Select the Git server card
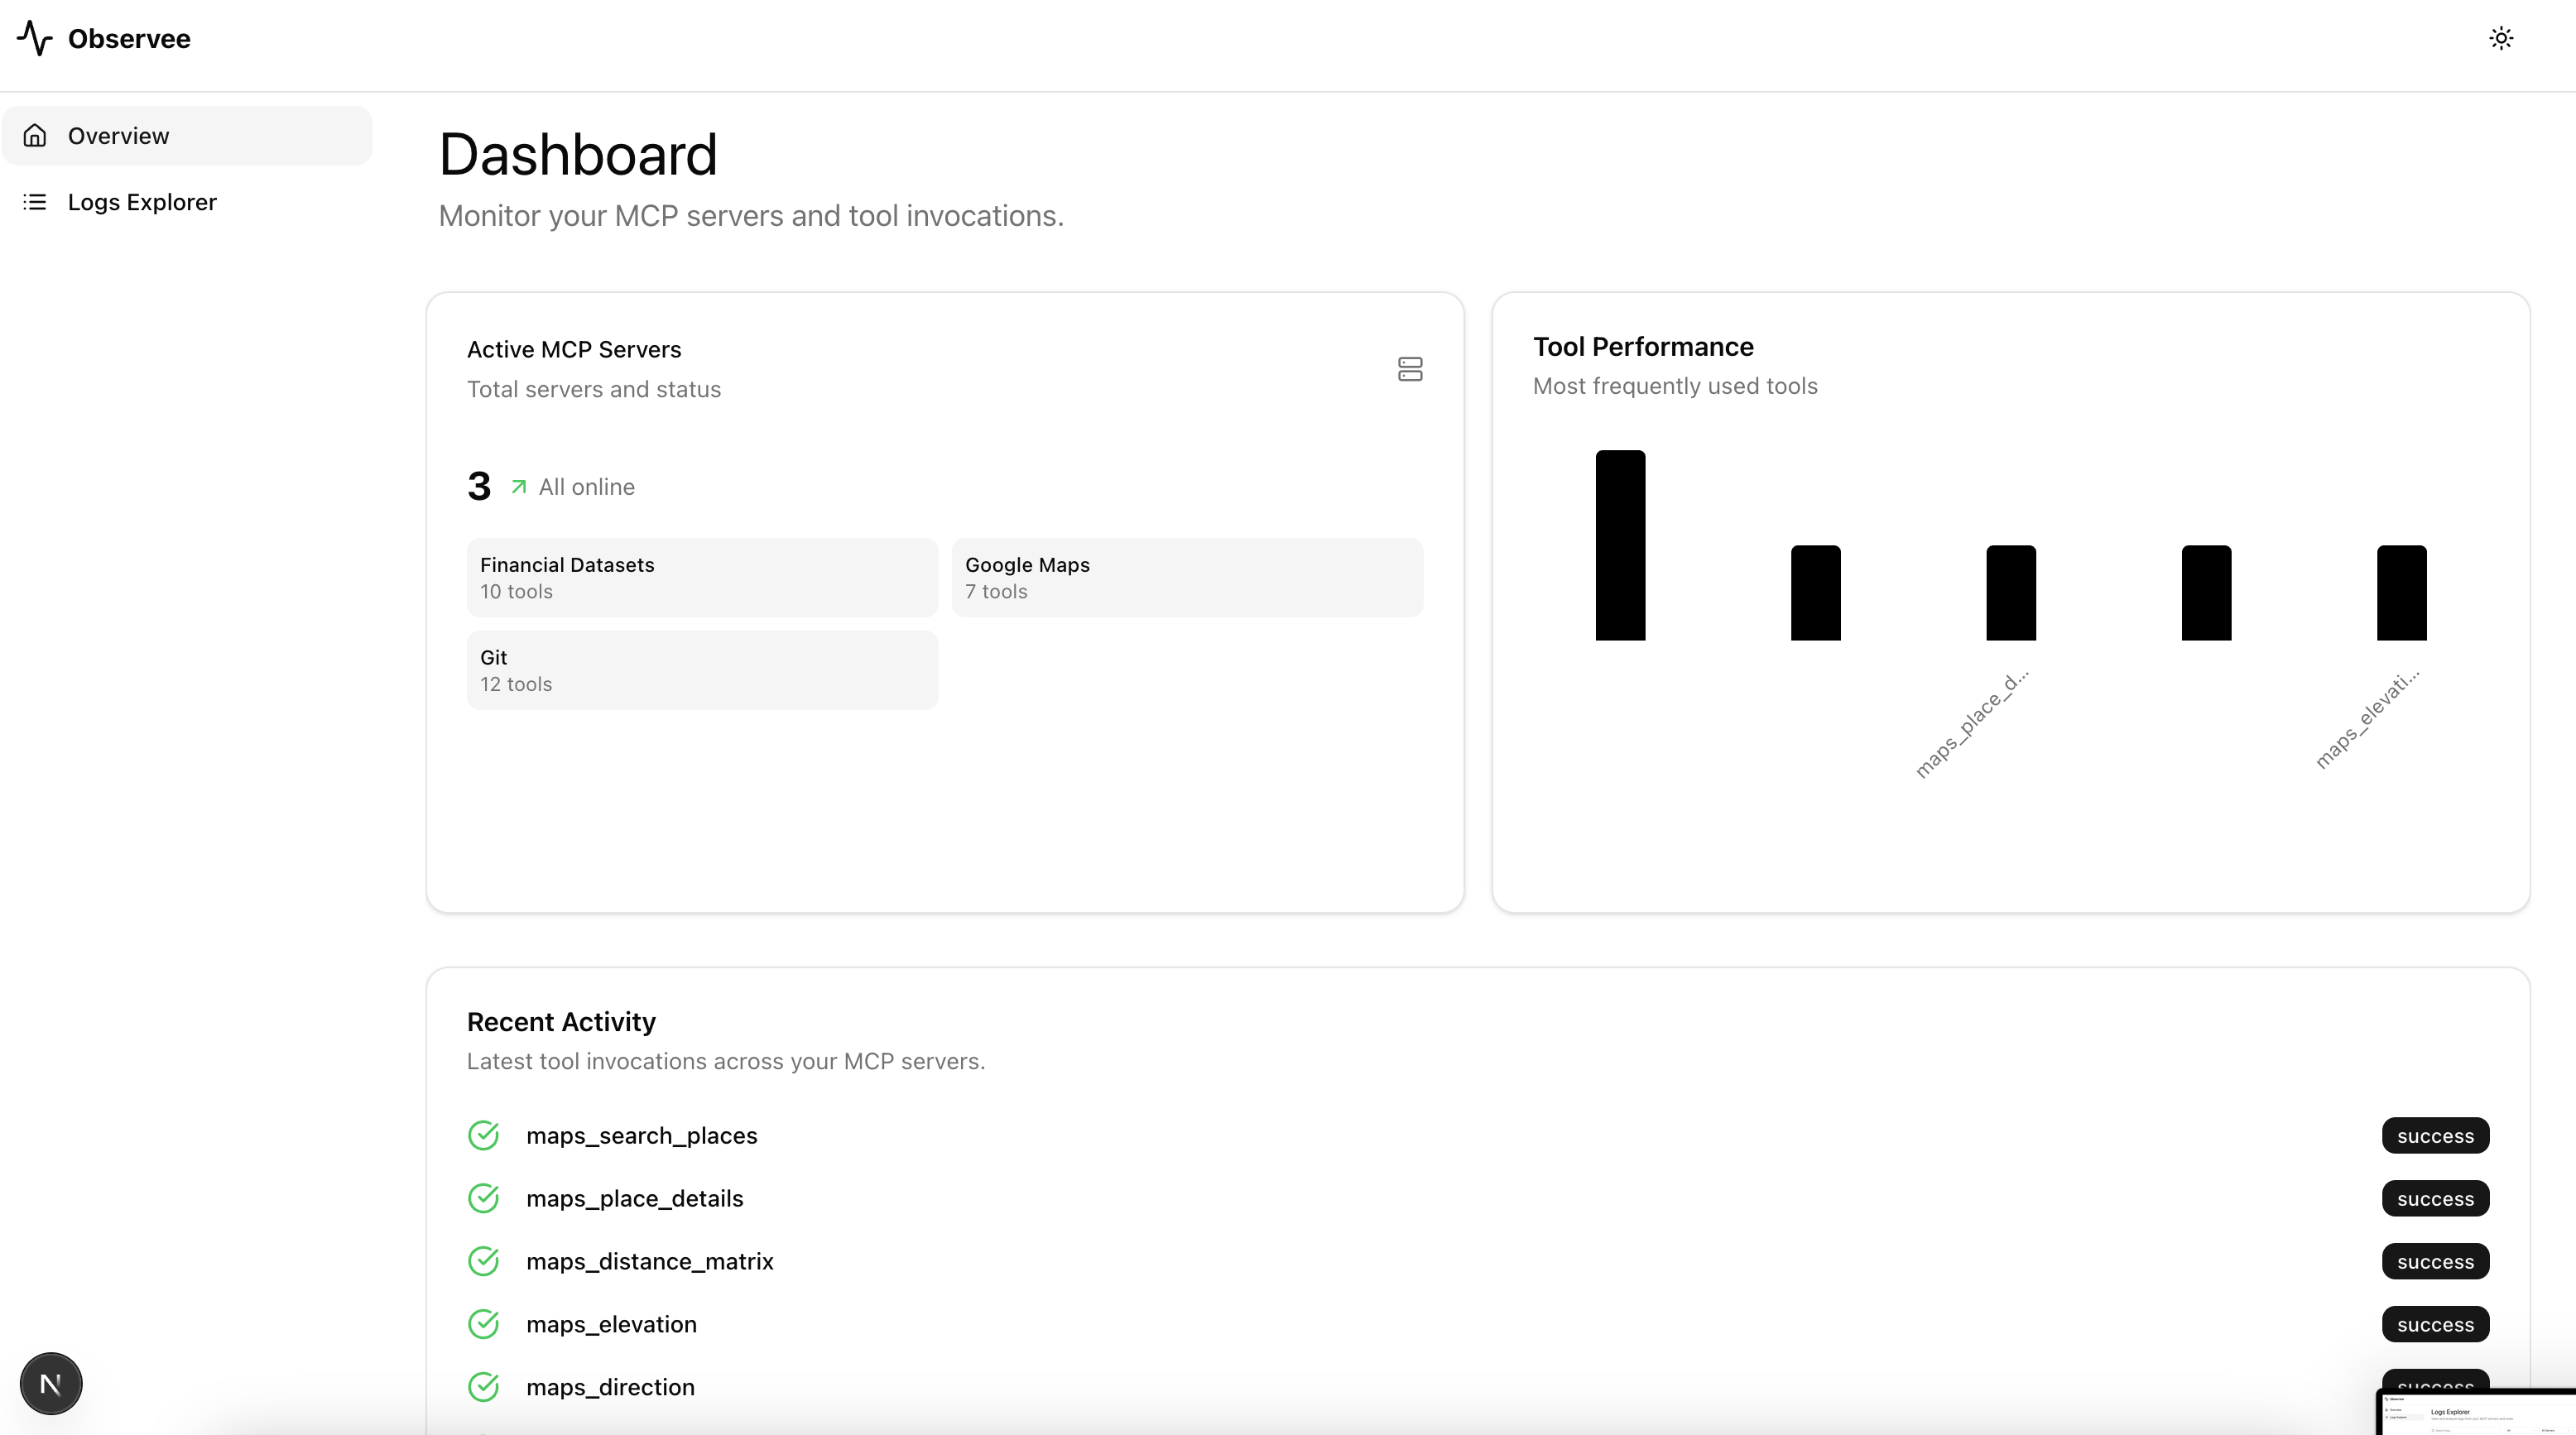The width and height of the screenshot is (2576, 1435). click(702, 670)
